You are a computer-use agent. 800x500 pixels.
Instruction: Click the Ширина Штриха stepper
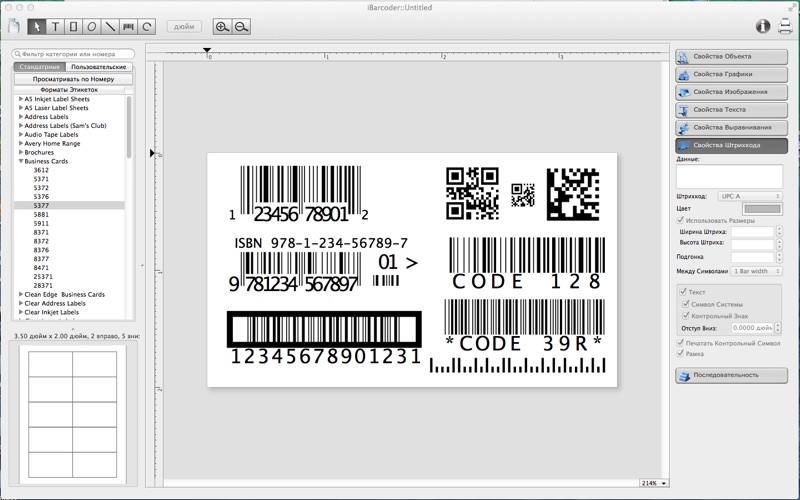point(779,232)
